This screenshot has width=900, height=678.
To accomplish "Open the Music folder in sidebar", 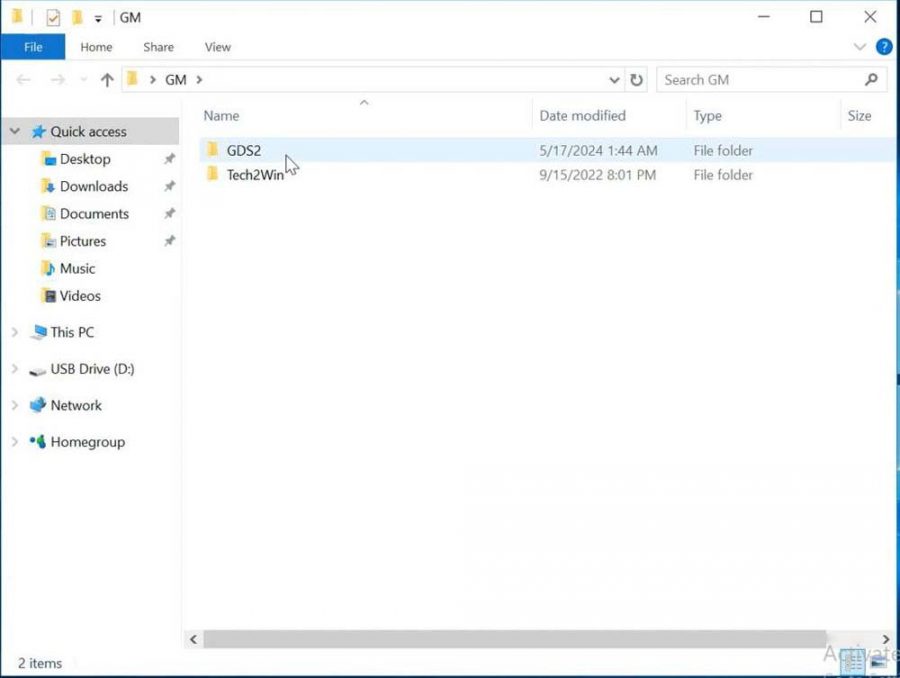I will click(x=75, y=268).
